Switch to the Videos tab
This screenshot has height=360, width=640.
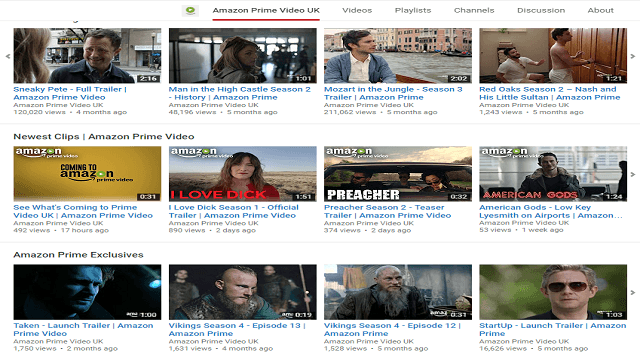point(357,10)
